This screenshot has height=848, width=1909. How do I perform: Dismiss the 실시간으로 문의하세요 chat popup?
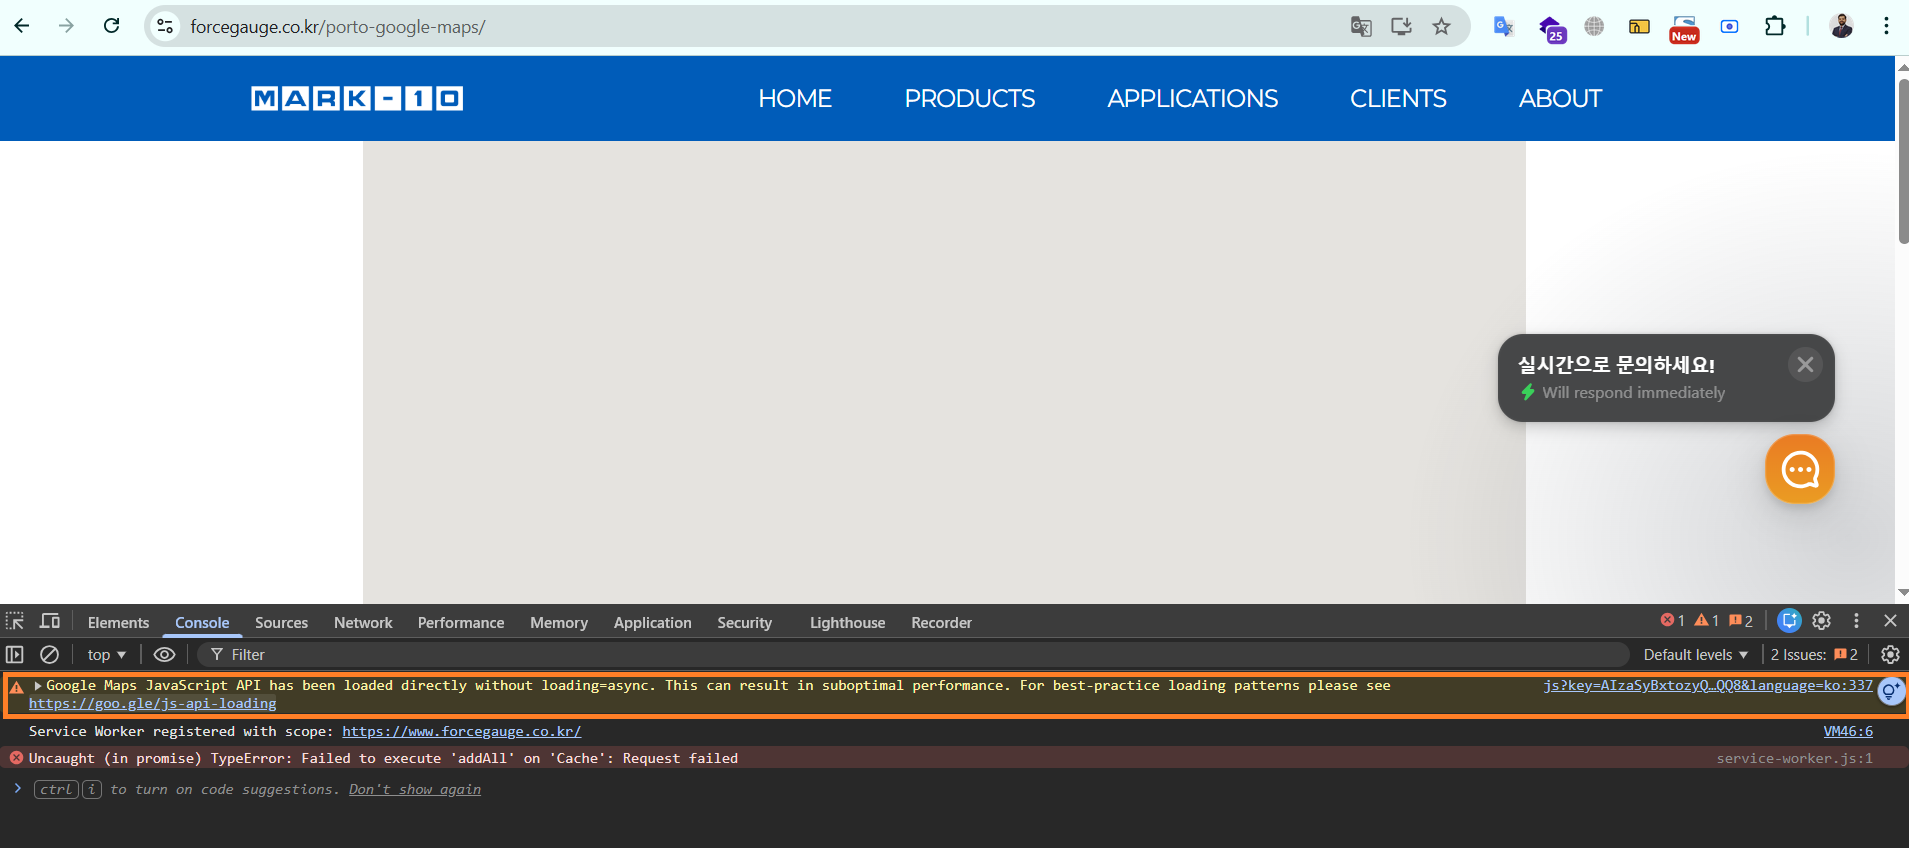pyautogui.click(x=1805, y=365)
